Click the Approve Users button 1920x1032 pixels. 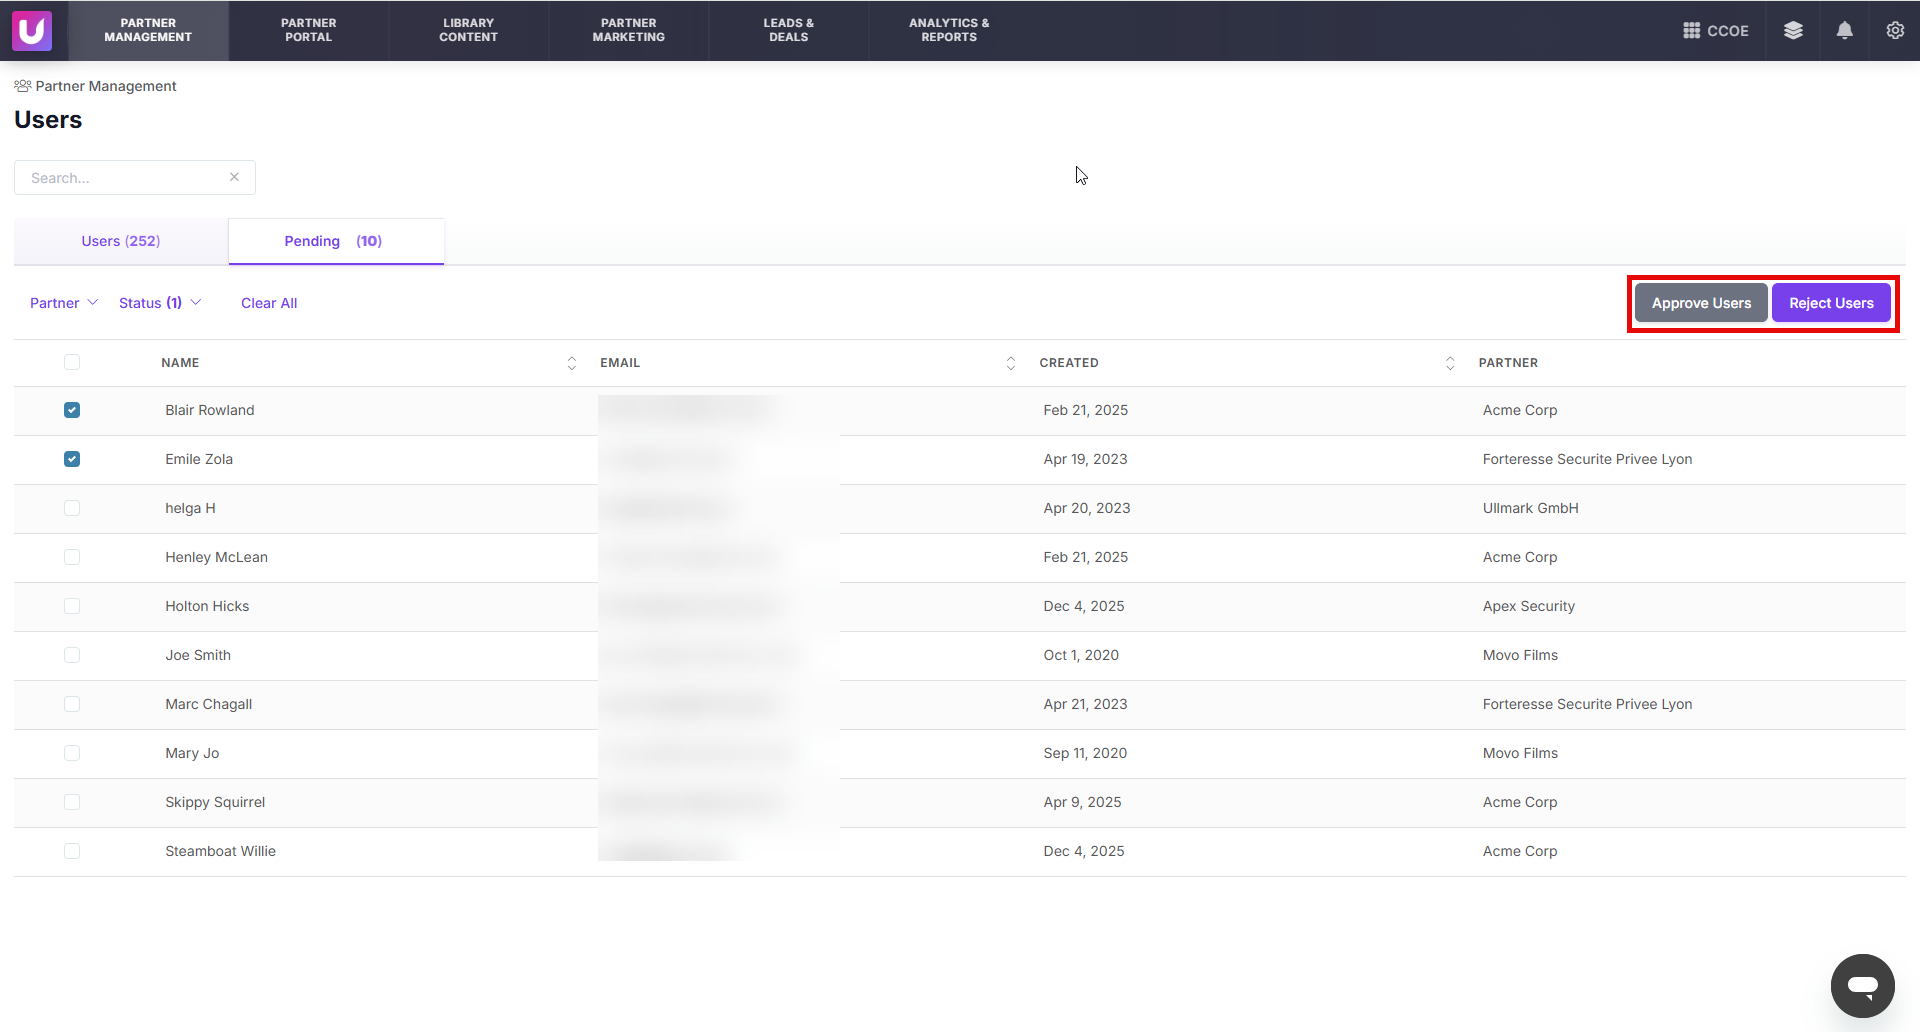[1701, 303]
